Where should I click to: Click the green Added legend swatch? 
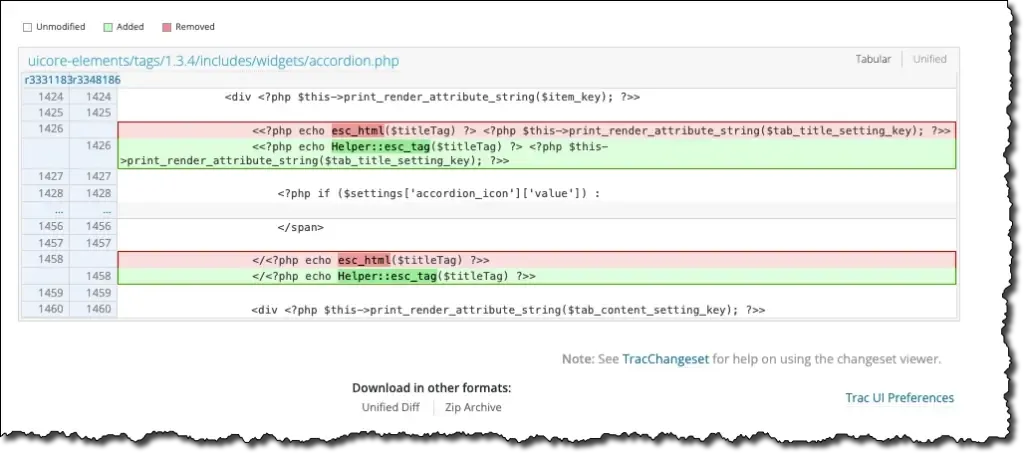(108, 27)
